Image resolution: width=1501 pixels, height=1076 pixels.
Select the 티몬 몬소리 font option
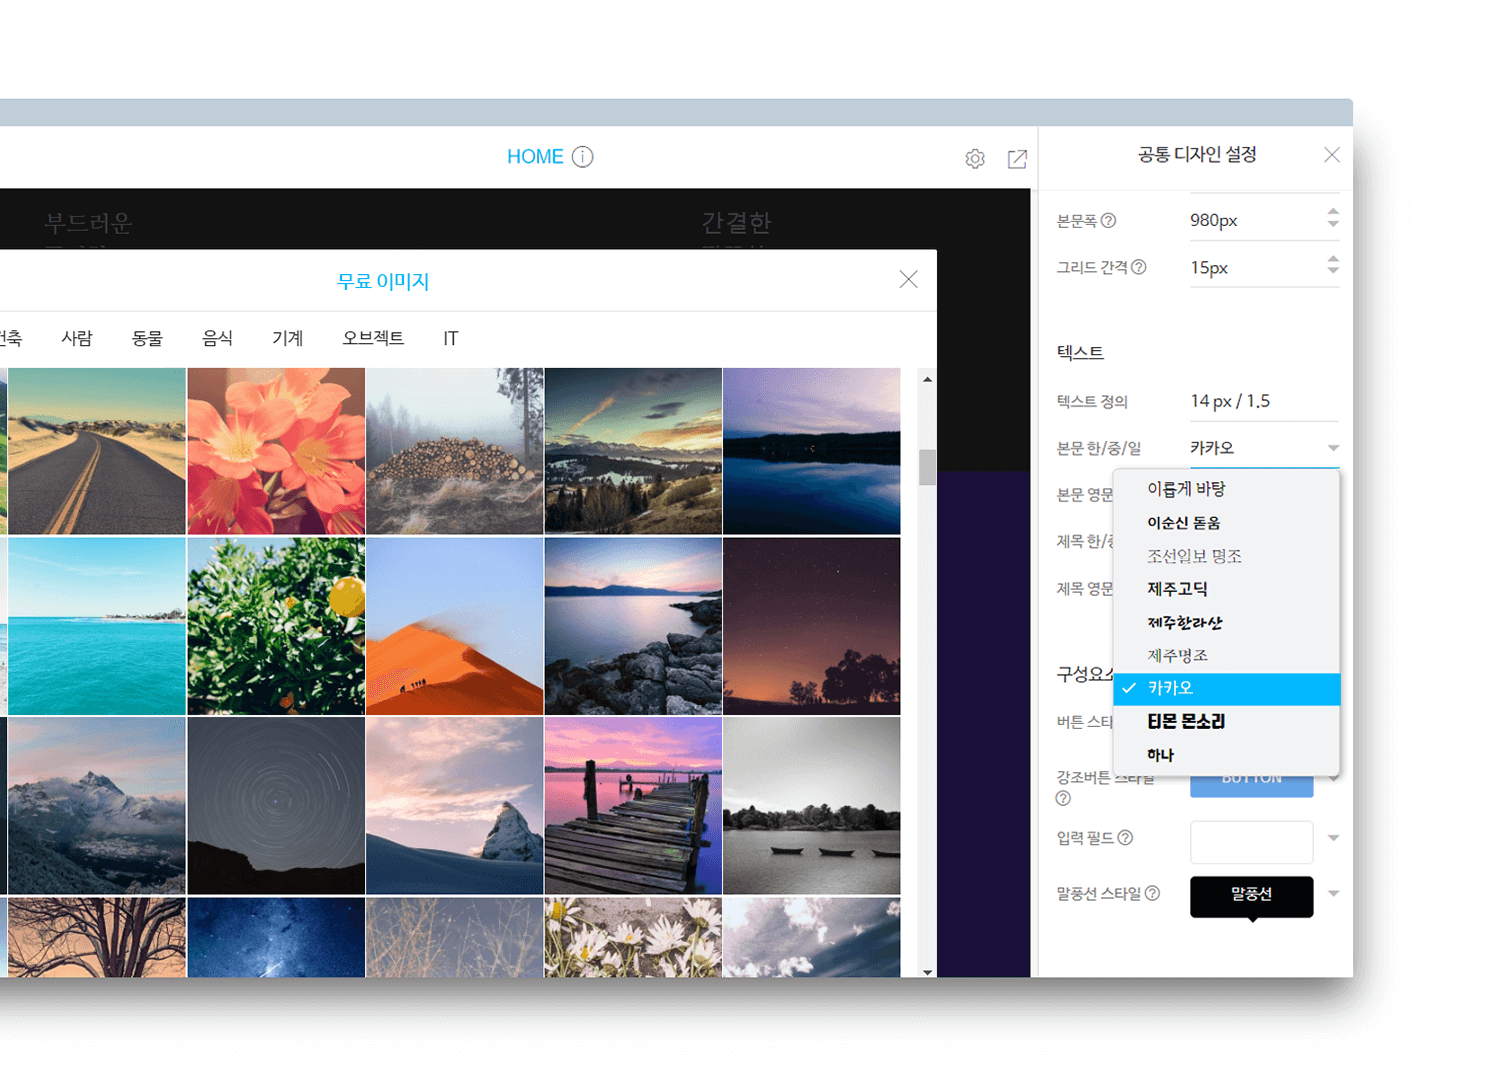pos(1227,722)
